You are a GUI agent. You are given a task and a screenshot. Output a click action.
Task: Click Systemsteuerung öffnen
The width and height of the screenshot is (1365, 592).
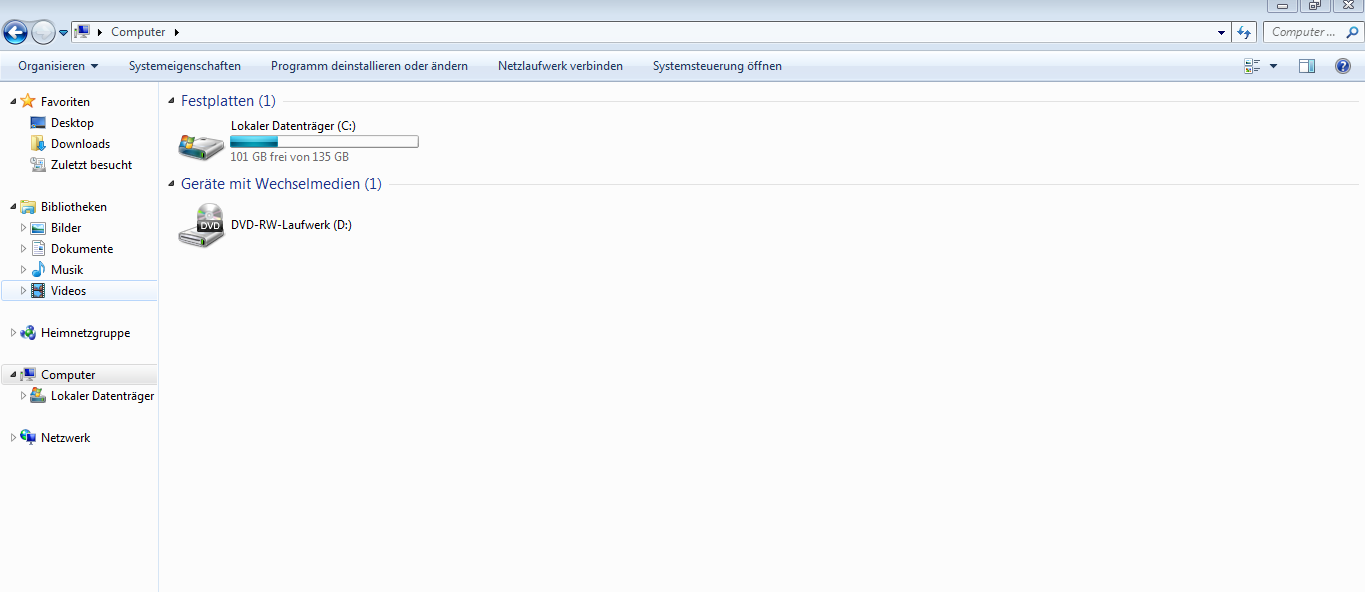(717, 66)
